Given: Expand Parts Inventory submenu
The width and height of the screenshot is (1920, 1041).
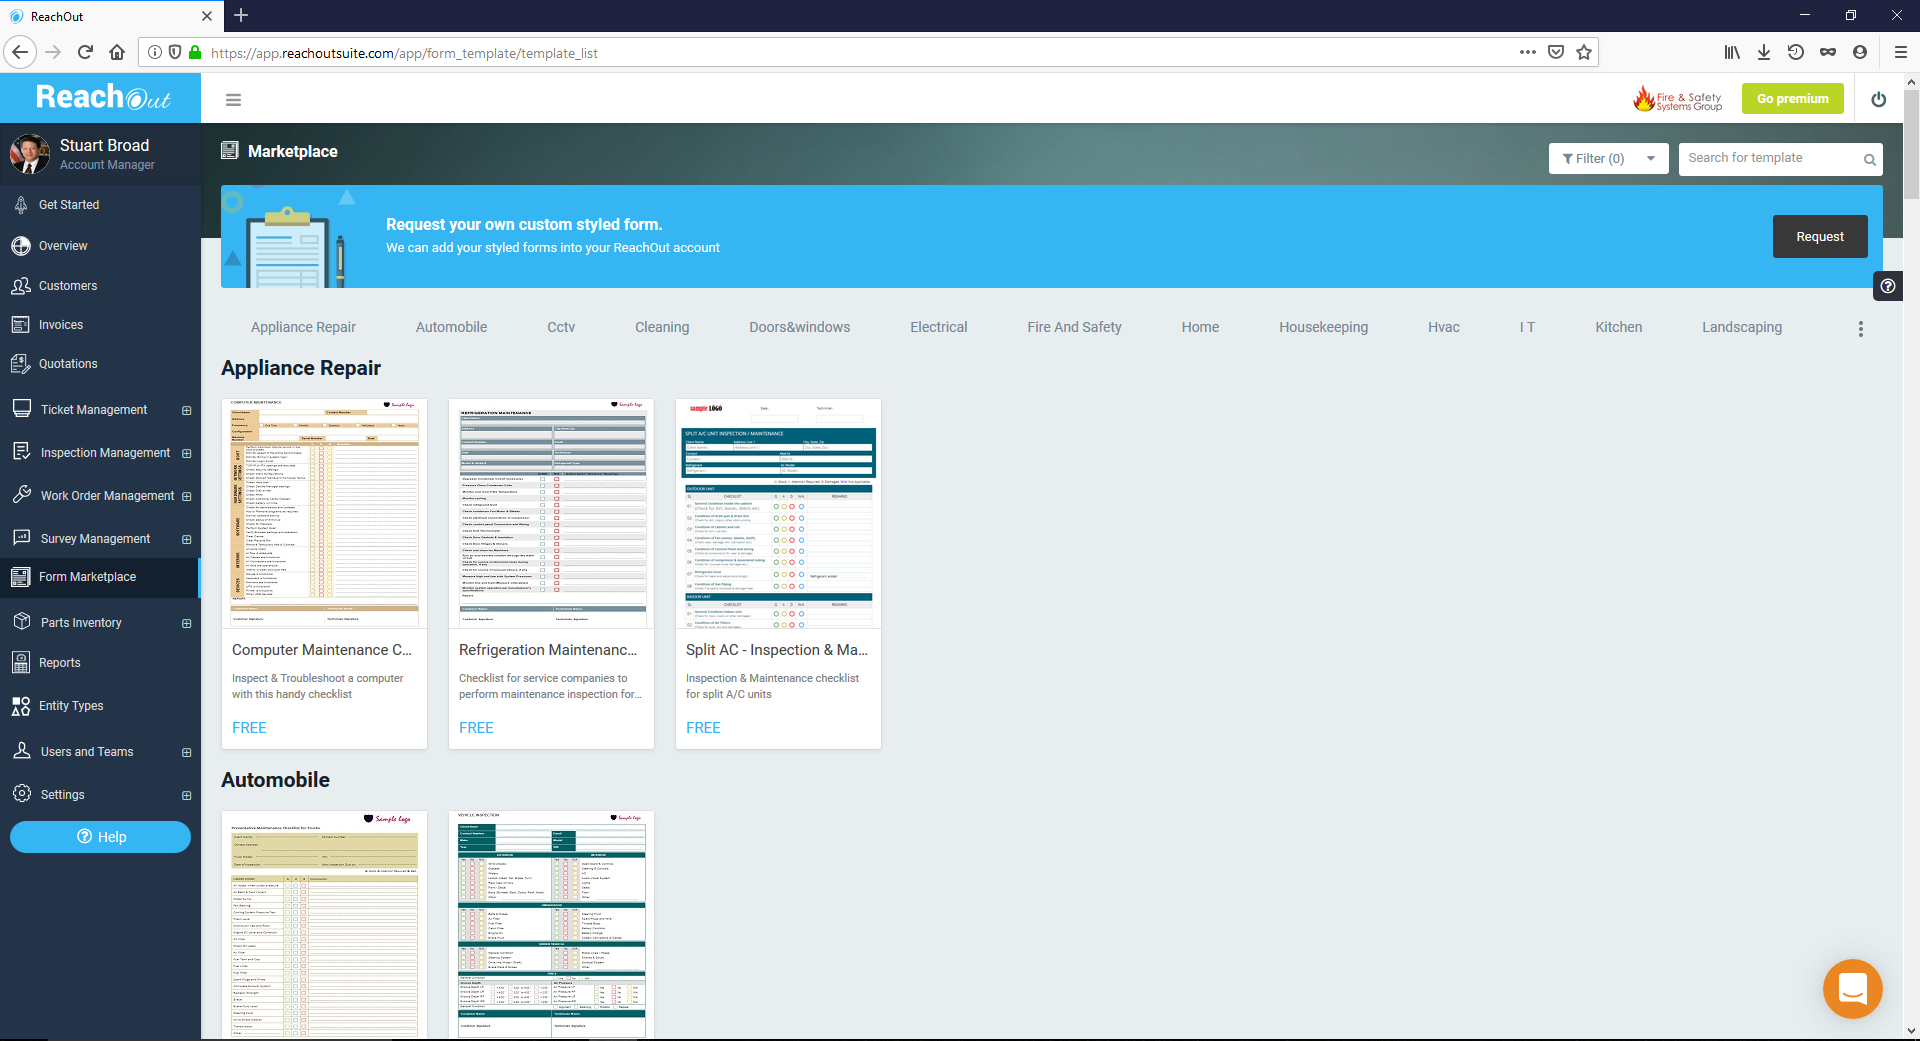Looking at the screenshot, I should [186, 623].
